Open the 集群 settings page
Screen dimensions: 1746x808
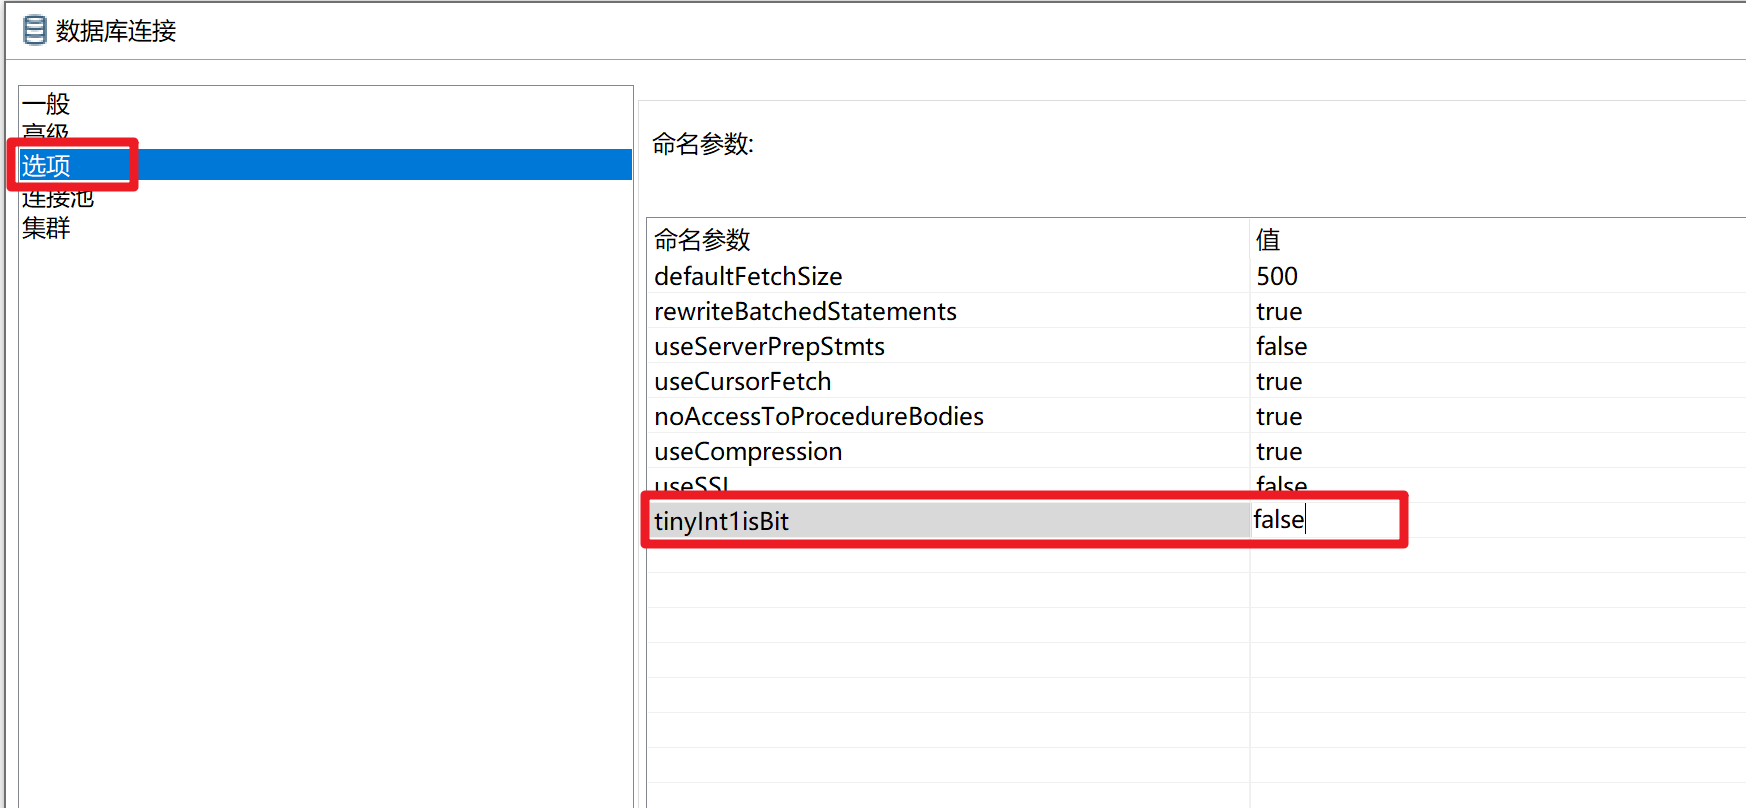[x=44, y=228]
